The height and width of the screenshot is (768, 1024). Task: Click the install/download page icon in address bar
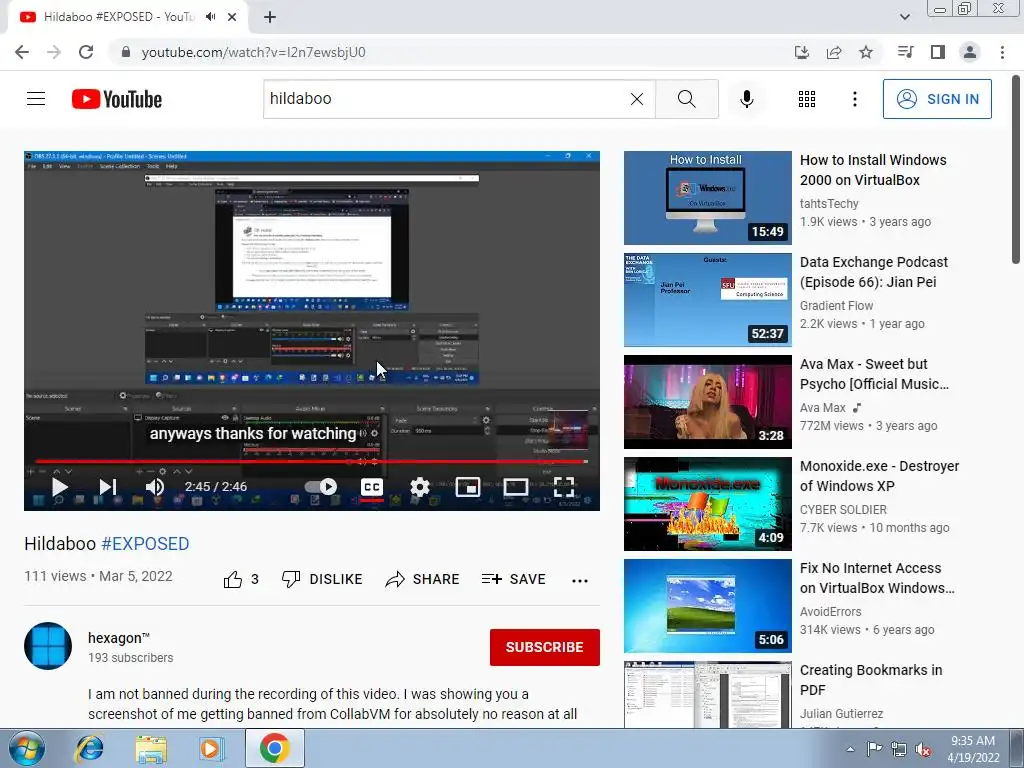pyautogui.click(x=802, y=52)
